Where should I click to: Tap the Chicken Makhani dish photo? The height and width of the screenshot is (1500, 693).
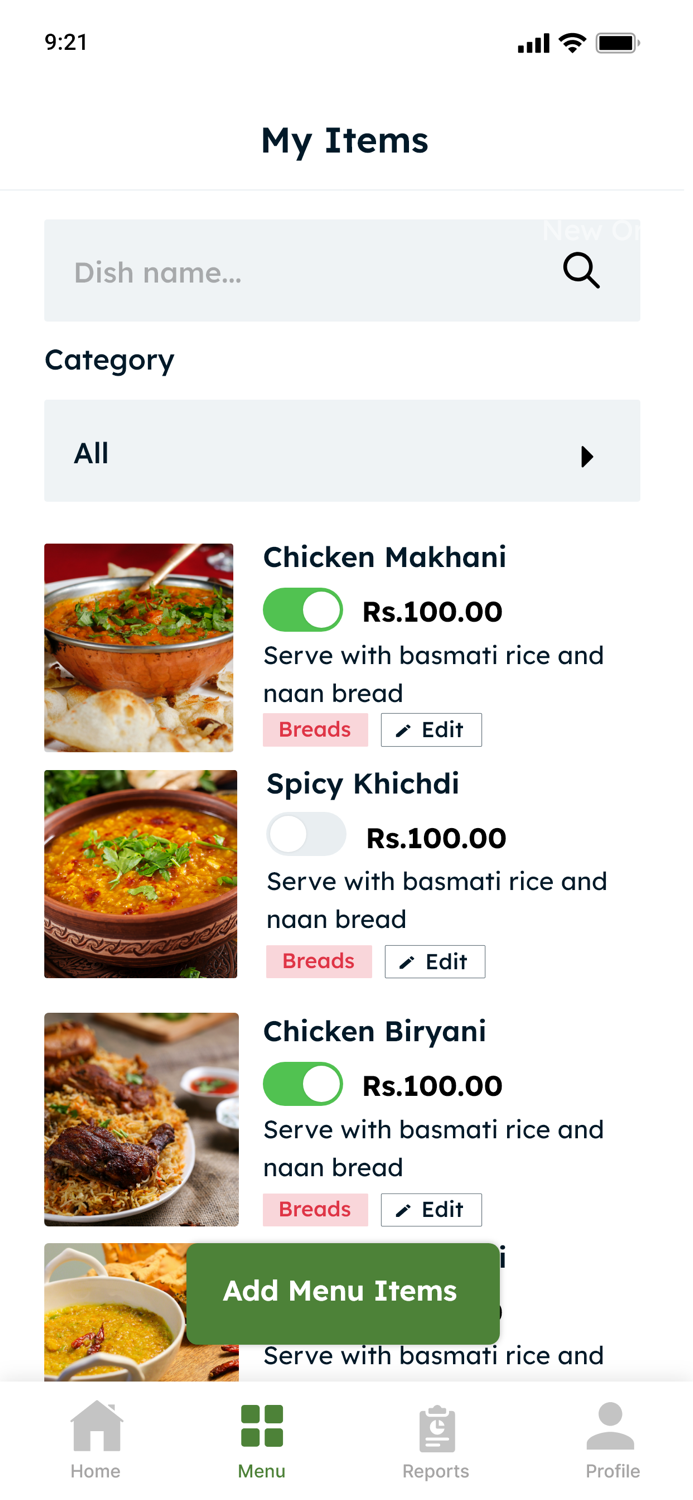(139, 647)
